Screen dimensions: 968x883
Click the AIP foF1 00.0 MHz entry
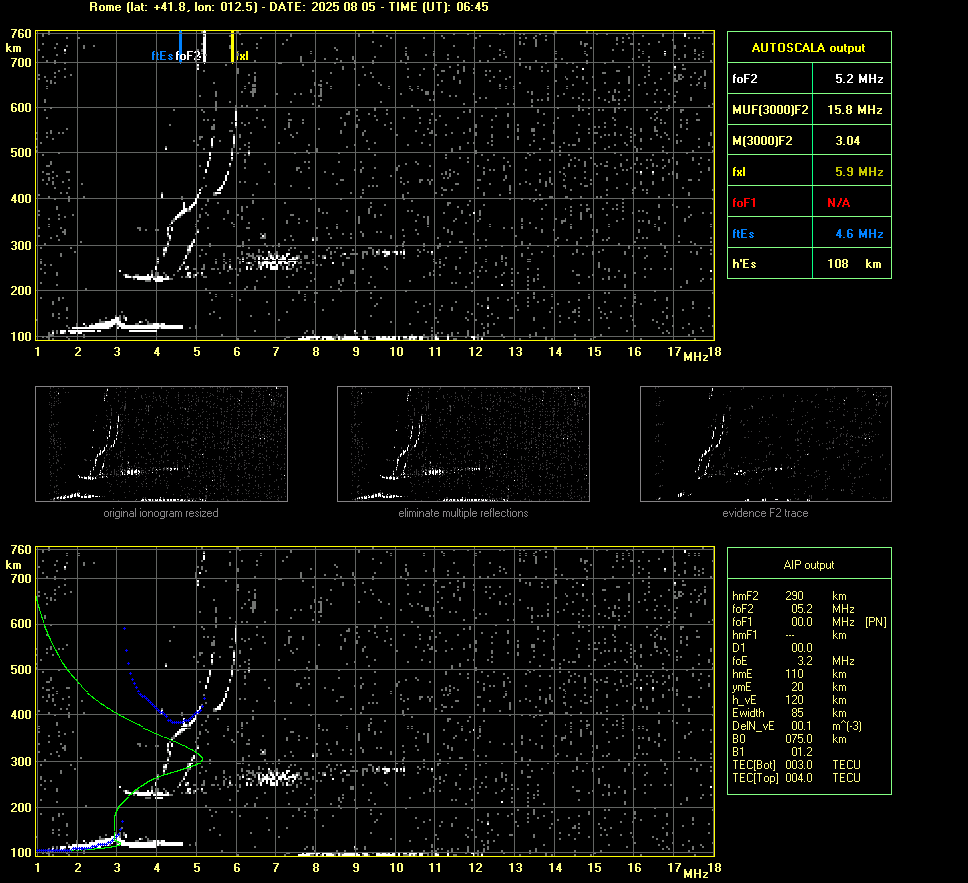click(x=793, y=622)
